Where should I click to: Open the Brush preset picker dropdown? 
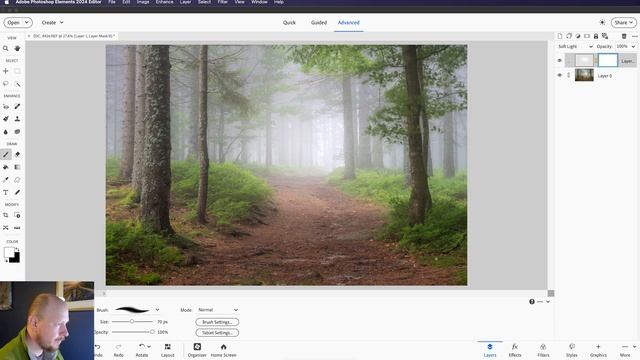(157, 310)
